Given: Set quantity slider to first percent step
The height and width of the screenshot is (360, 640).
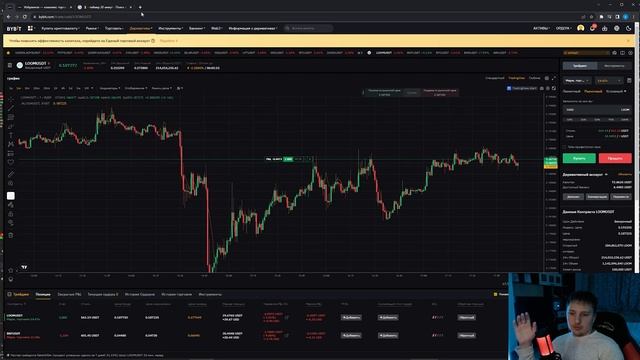Looking at the screenshot, I should 569,119.
